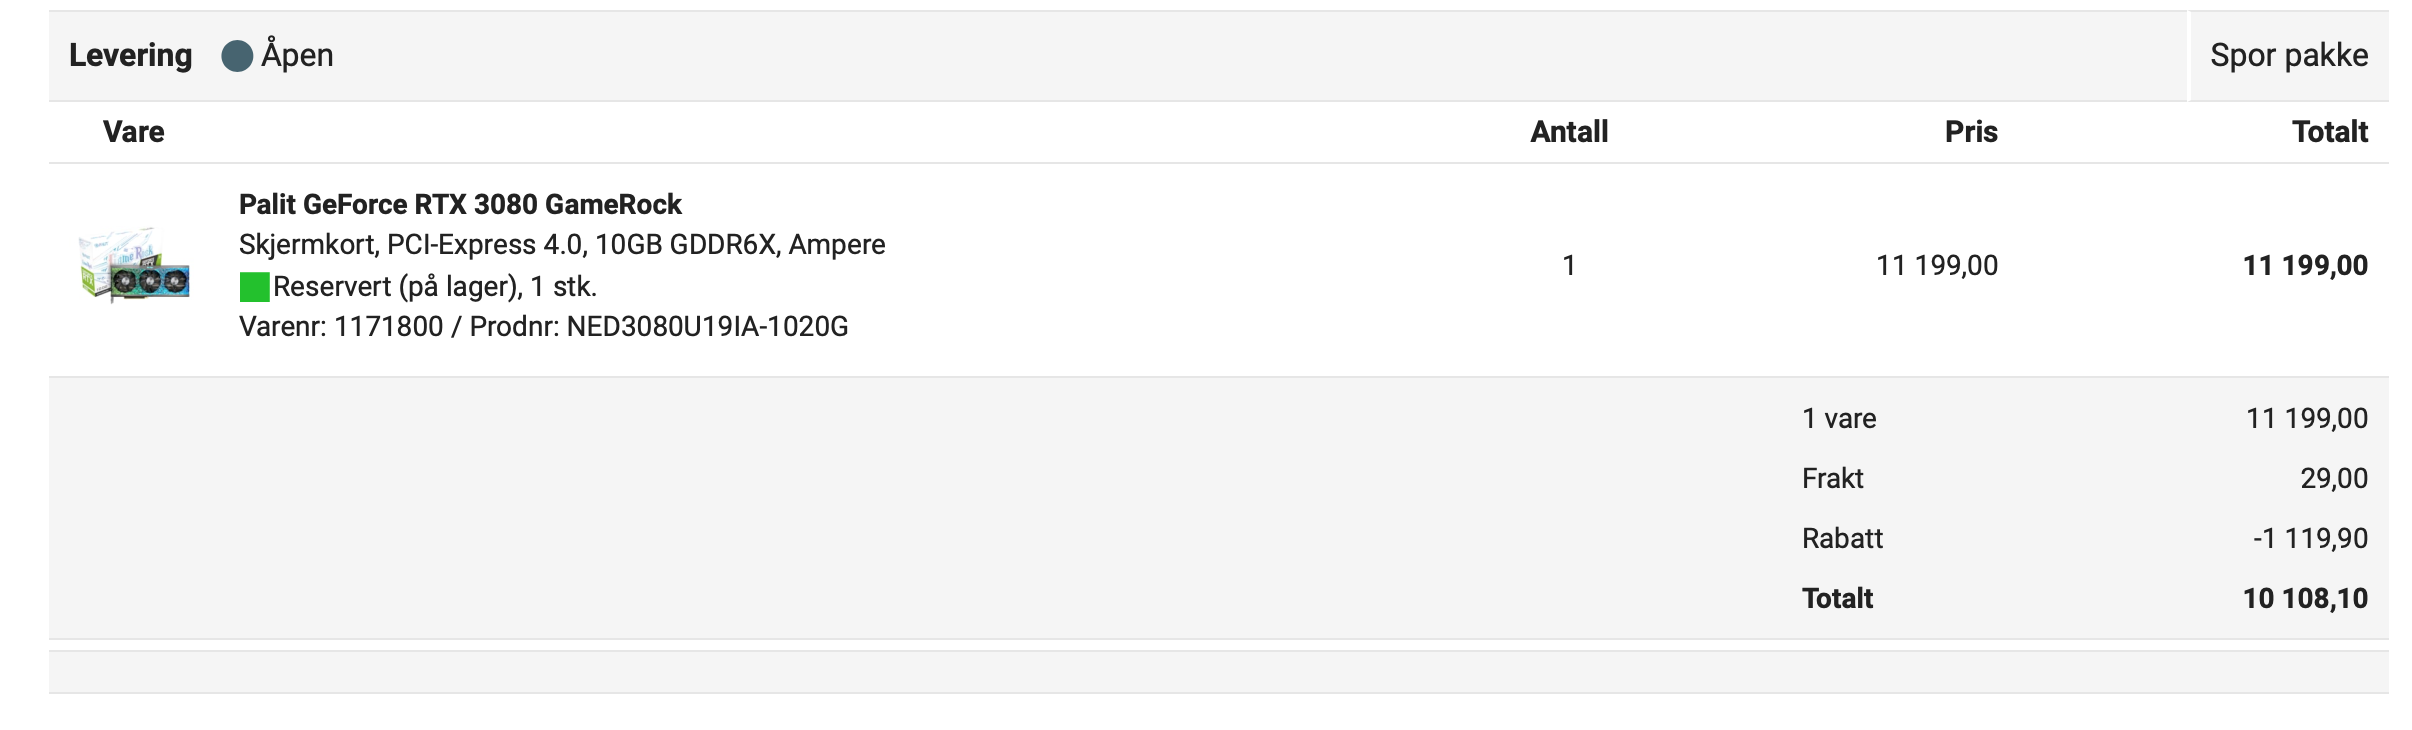Select the Vare column header

[133, 132]
